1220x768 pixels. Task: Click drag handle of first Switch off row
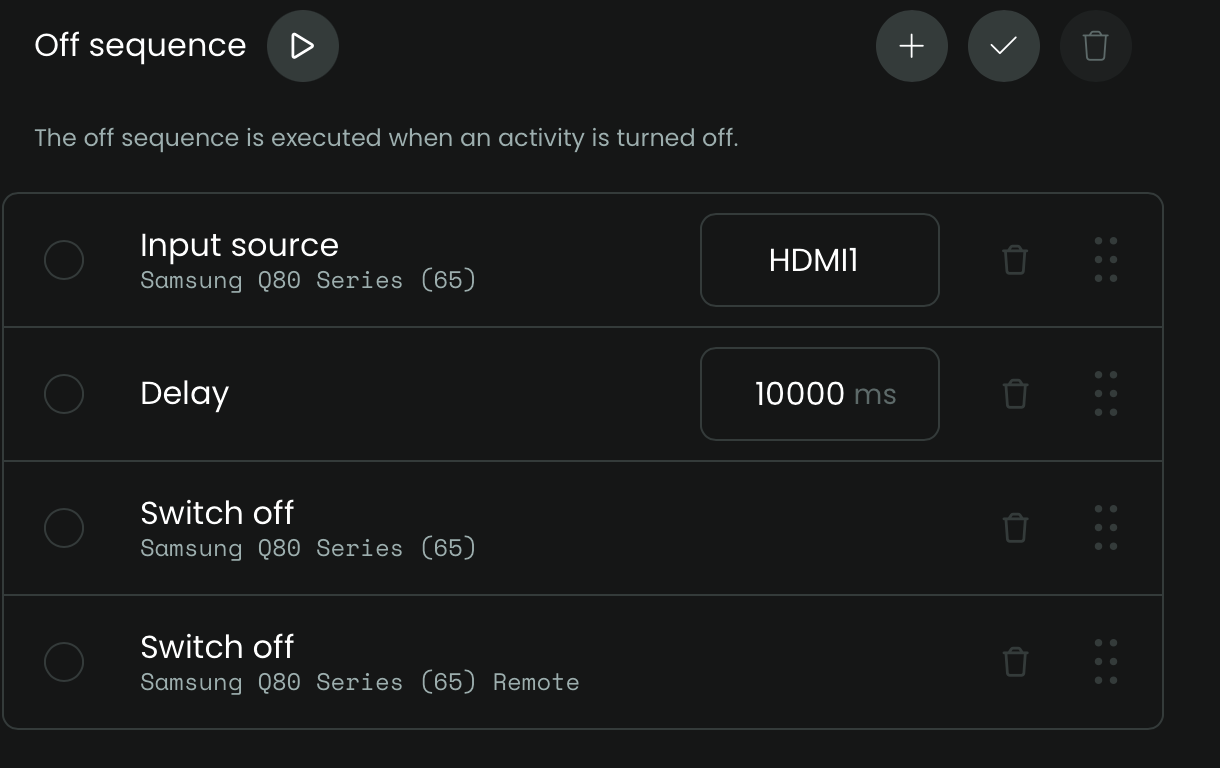(x=1105, y=528)
